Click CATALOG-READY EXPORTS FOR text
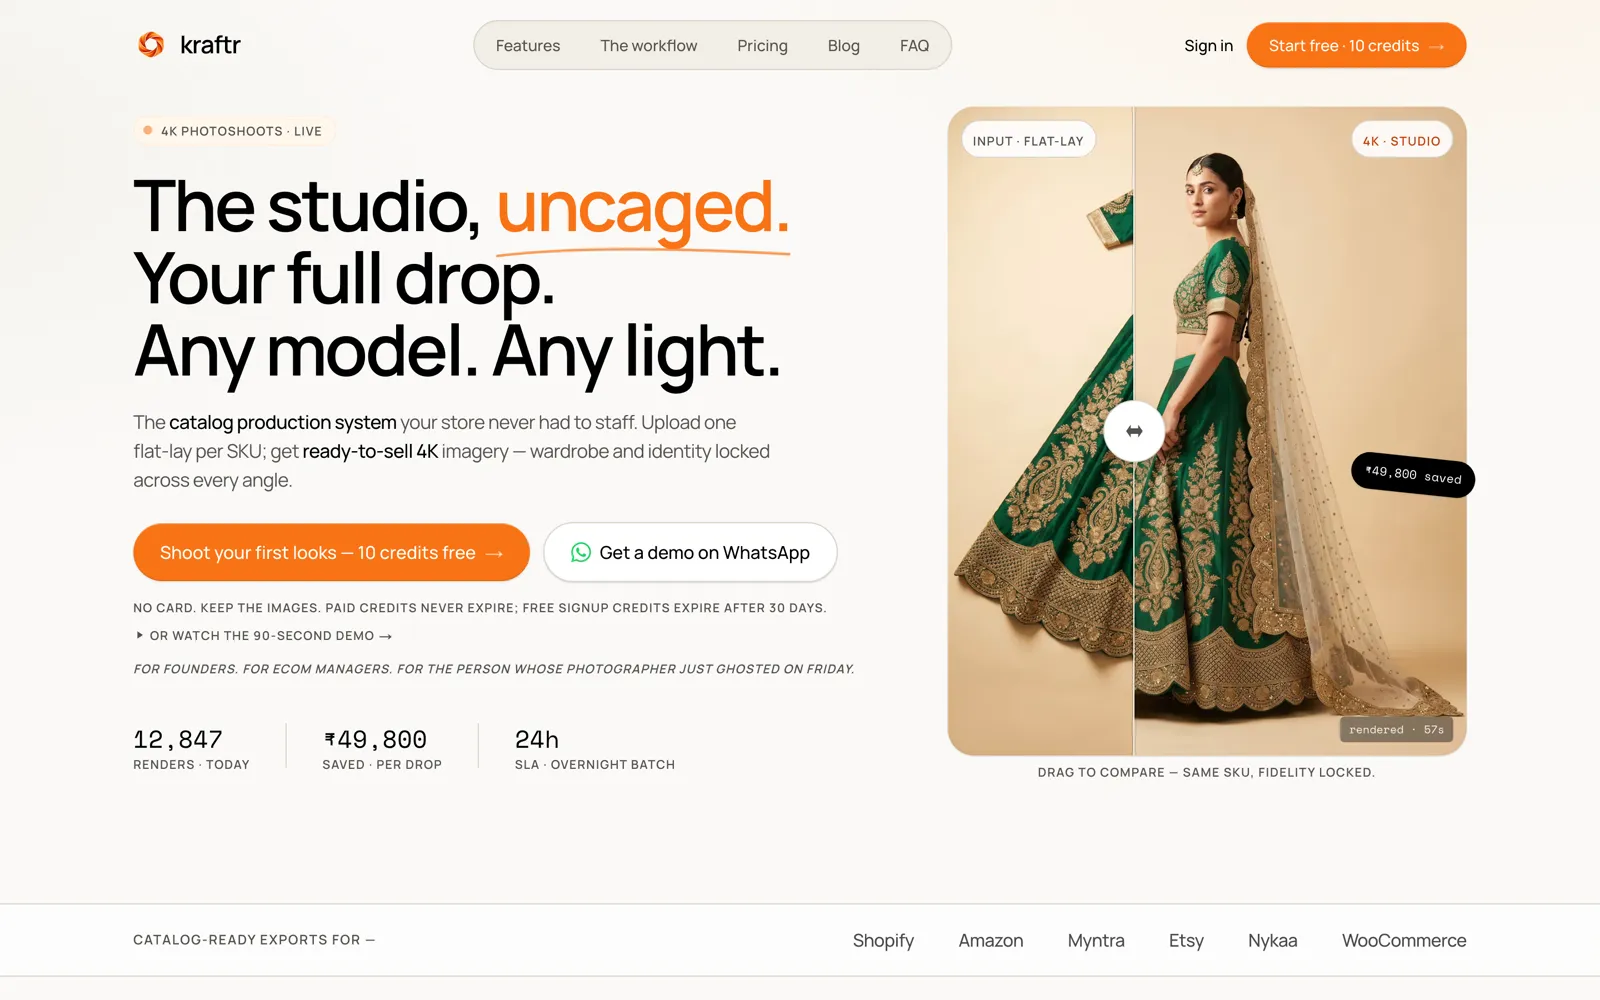The image size is (1600, 1000). (x=254, y=940)
